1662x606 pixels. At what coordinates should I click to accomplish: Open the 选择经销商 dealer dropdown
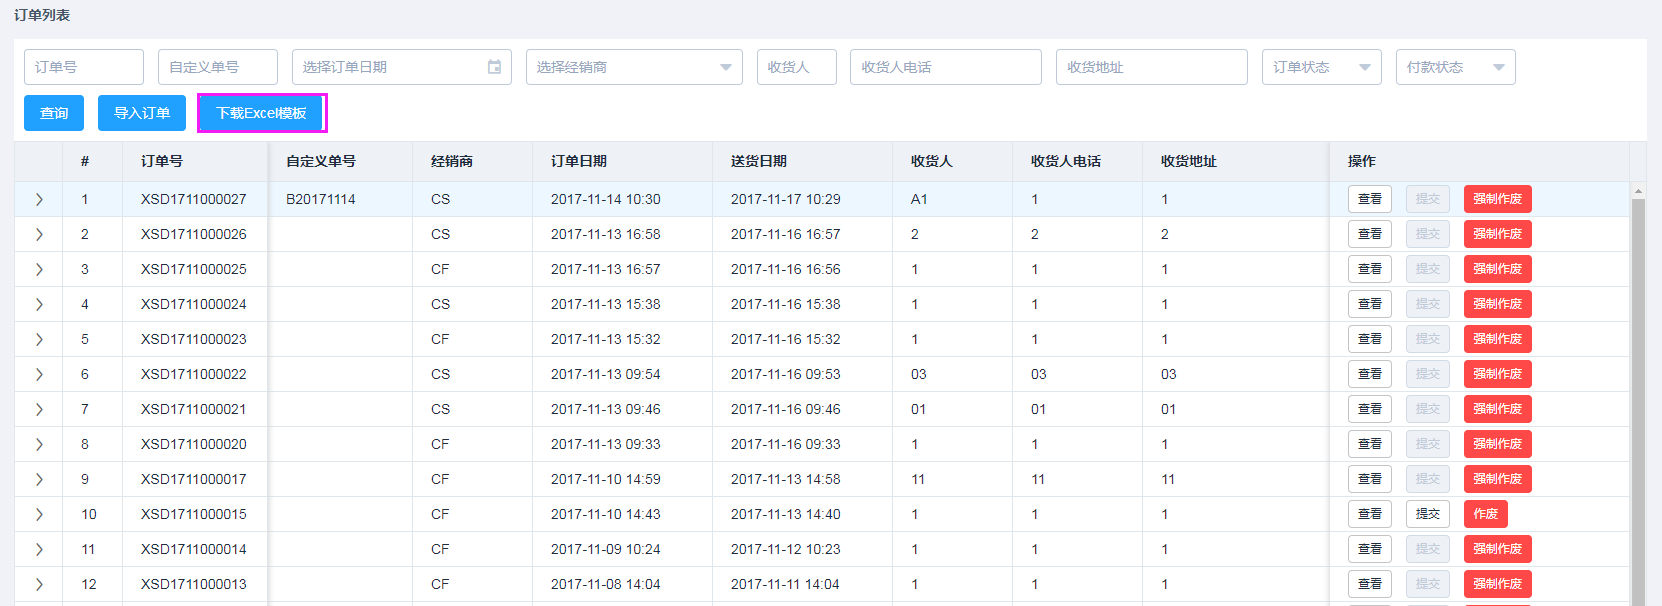[633, 67]
